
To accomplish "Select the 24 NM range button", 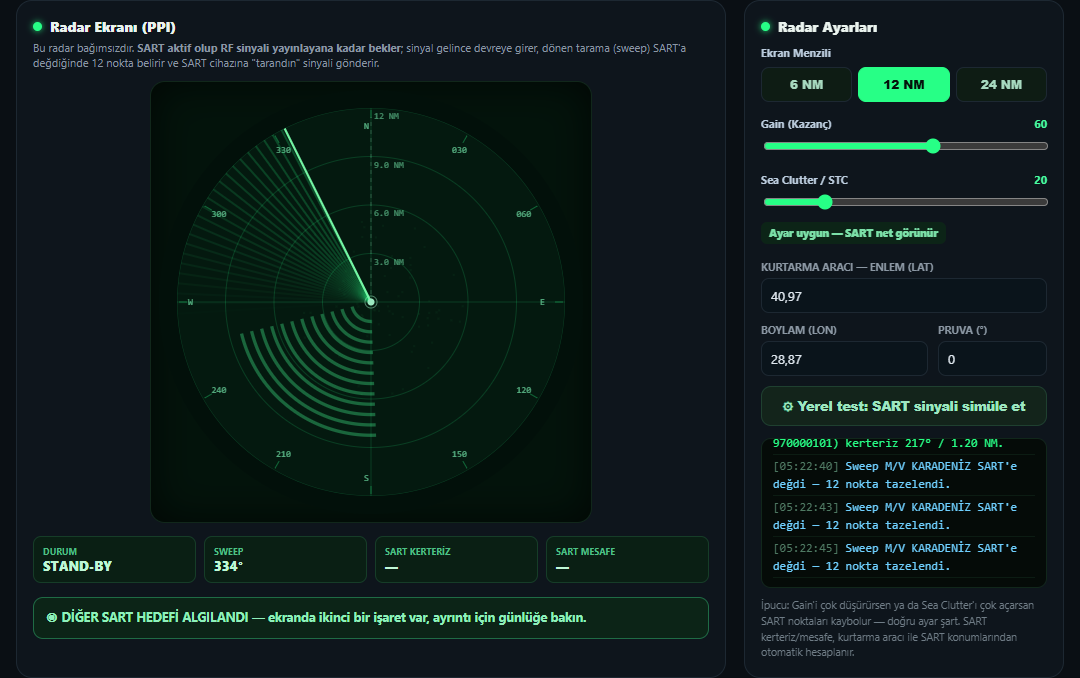I will (x=1001, y=85).
